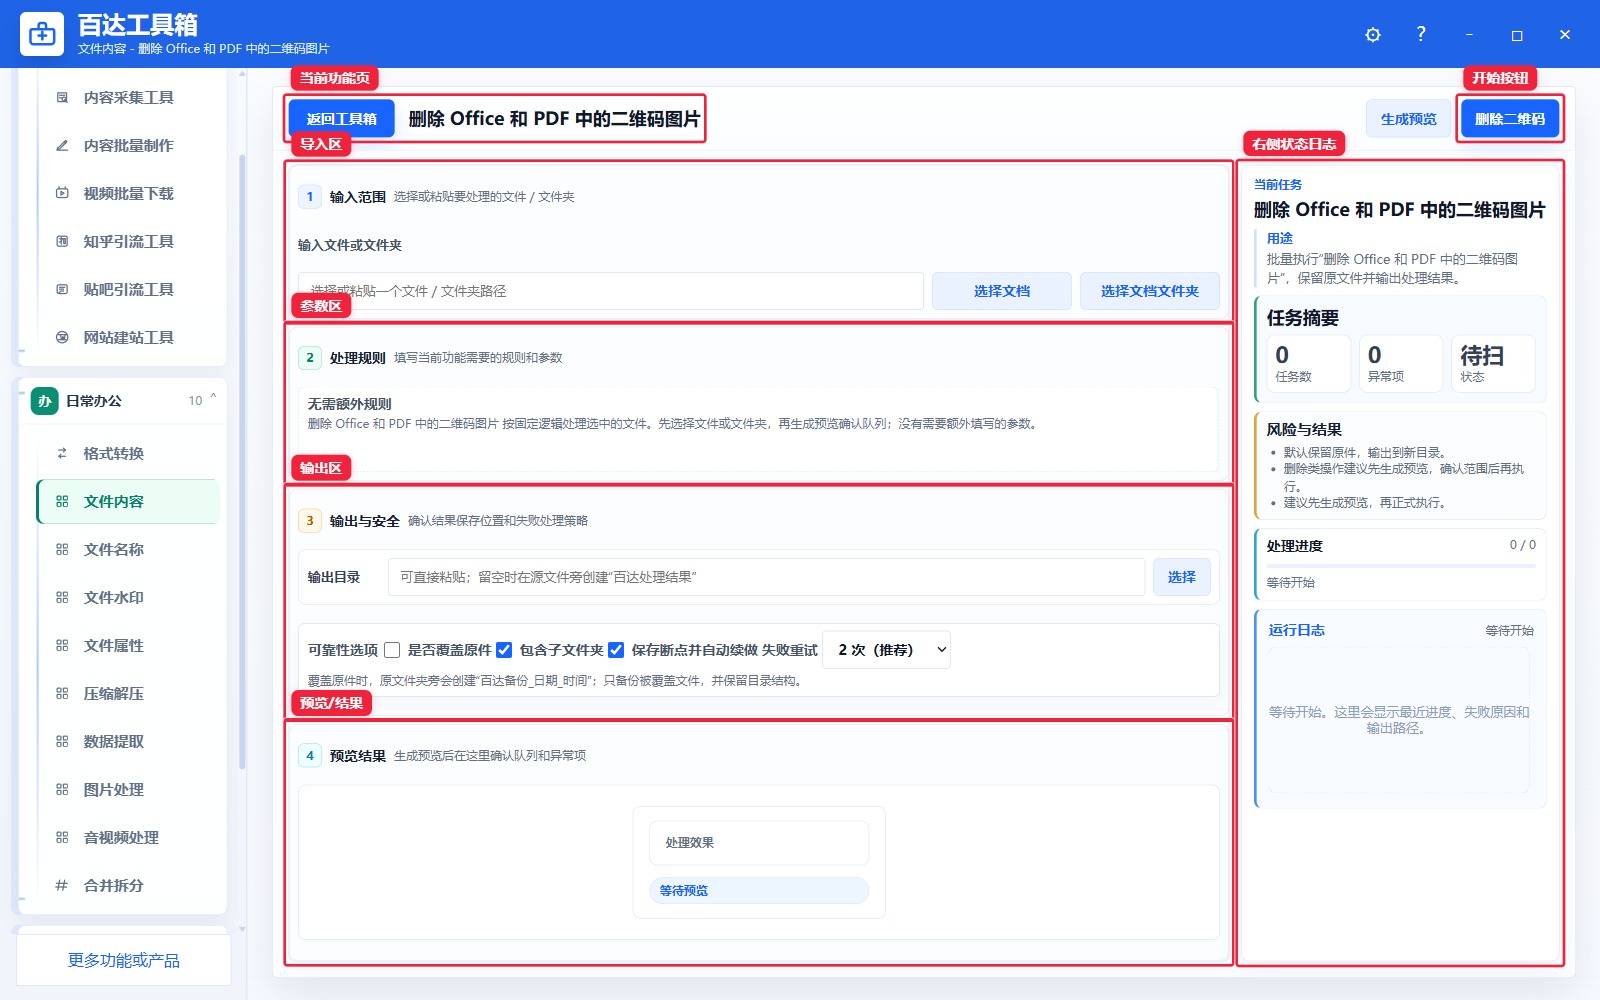Open settings via the gear icon

[x=1373, y=35]
